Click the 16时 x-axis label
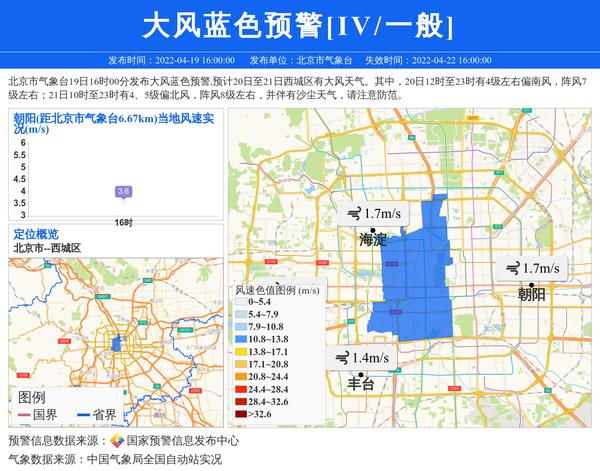This screenshot has width=600, height=471. click(124, 222)
